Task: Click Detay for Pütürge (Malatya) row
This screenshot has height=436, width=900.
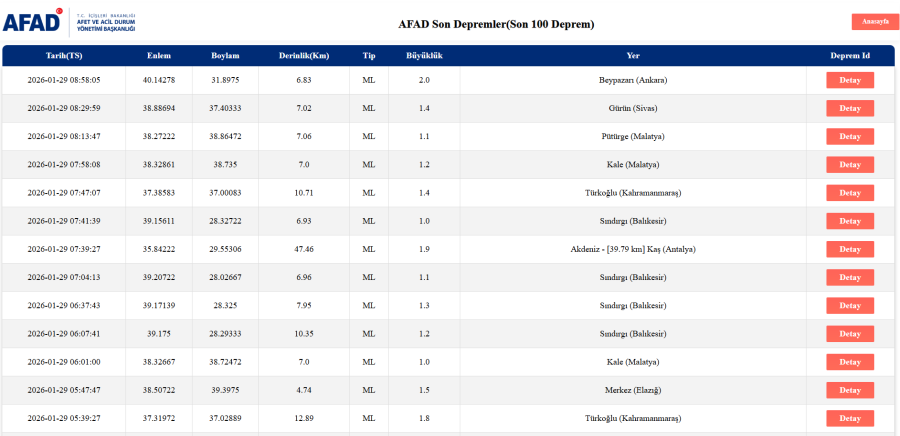Action: pos(850,137)
